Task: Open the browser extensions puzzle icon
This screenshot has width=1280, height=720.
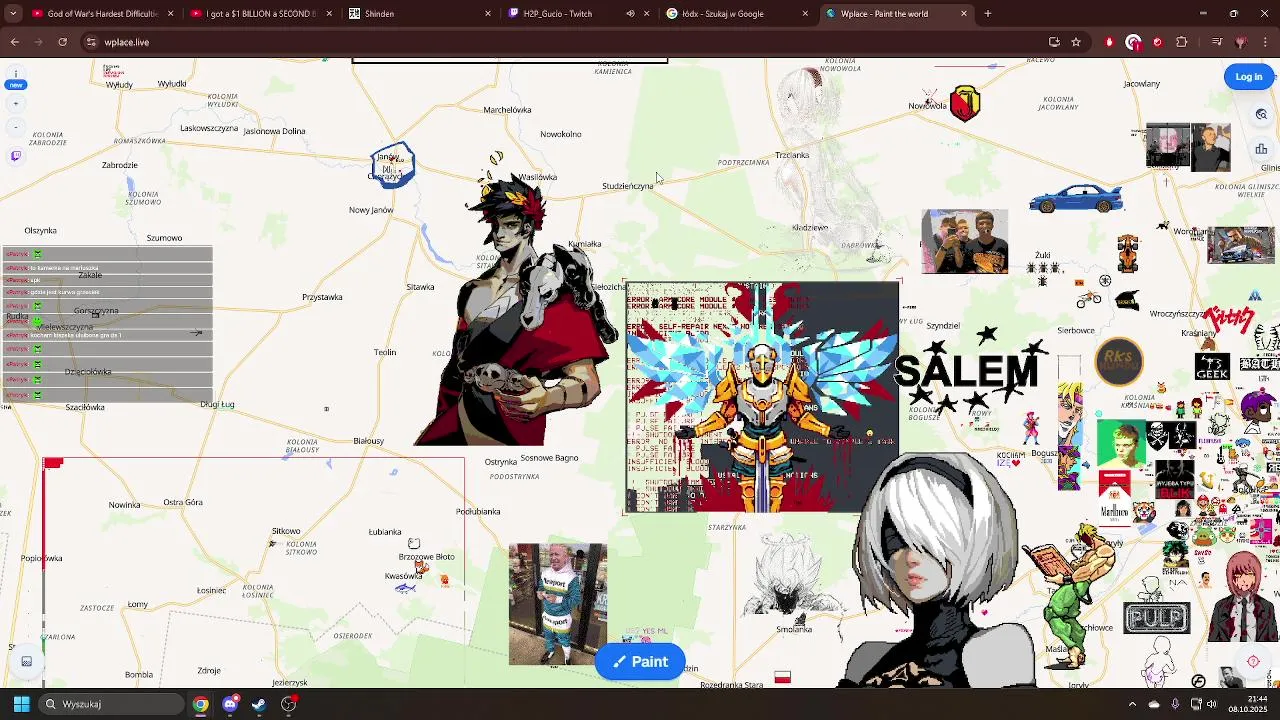Action: coord(1182,42)
